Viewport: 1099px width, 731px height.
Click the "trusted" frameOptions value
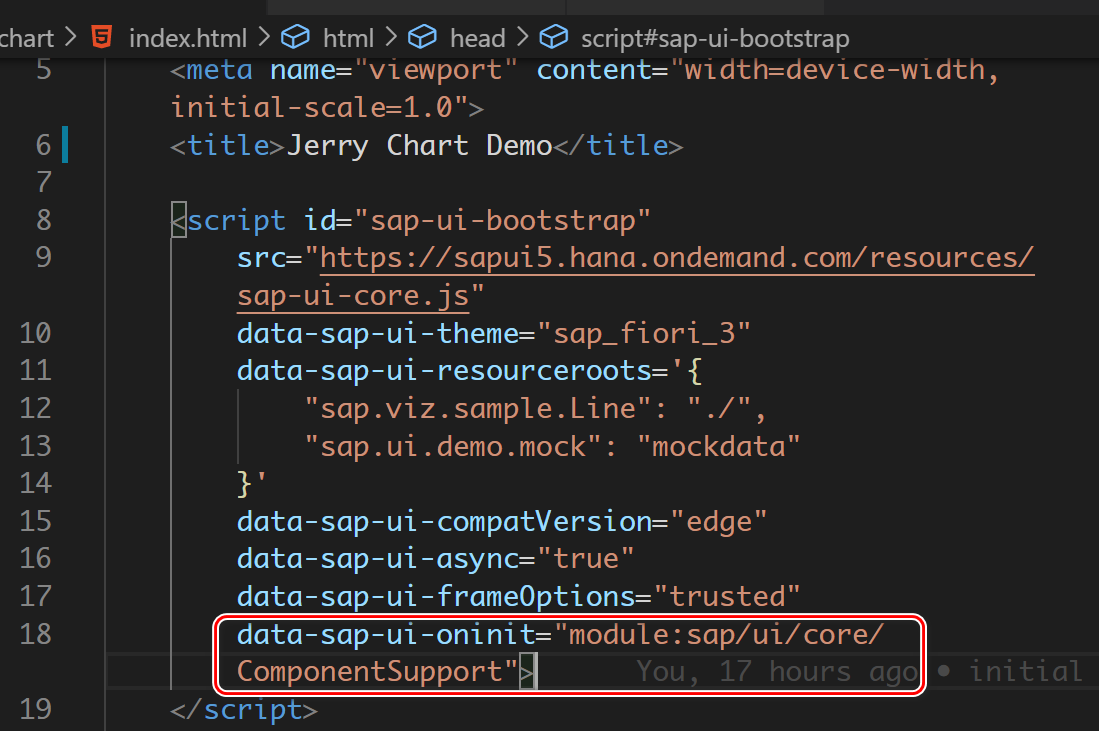(x=727, y=597)
